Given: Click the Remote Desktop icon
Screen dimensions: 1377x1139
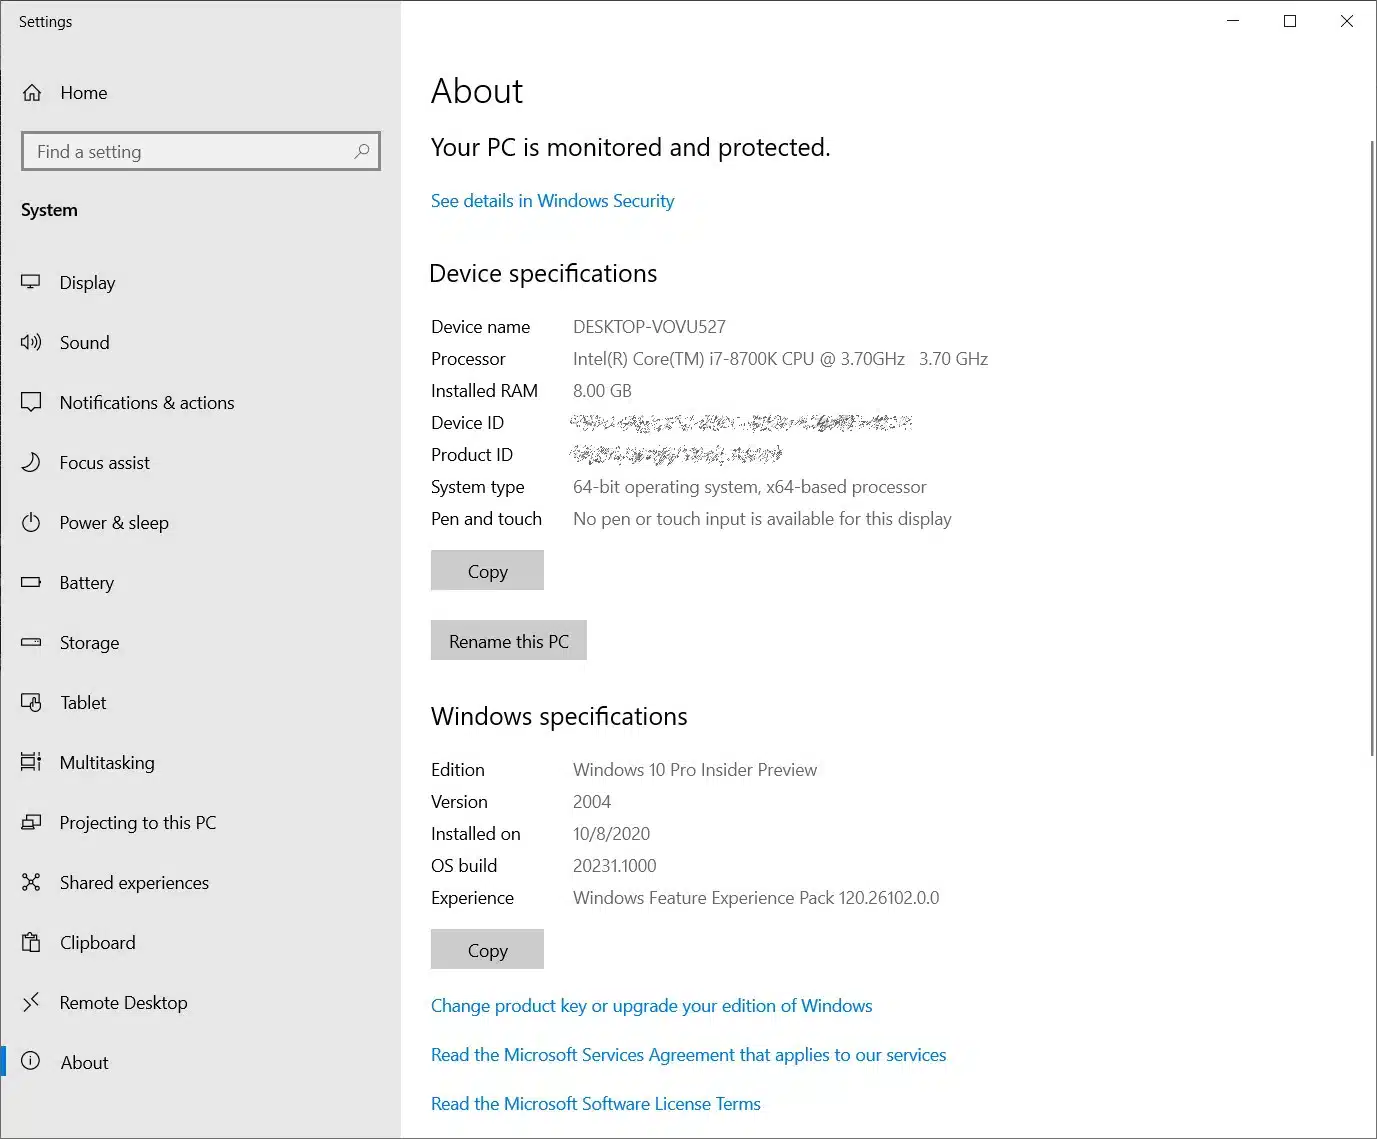Looking at the screenshot, I should click(31, 1002).
